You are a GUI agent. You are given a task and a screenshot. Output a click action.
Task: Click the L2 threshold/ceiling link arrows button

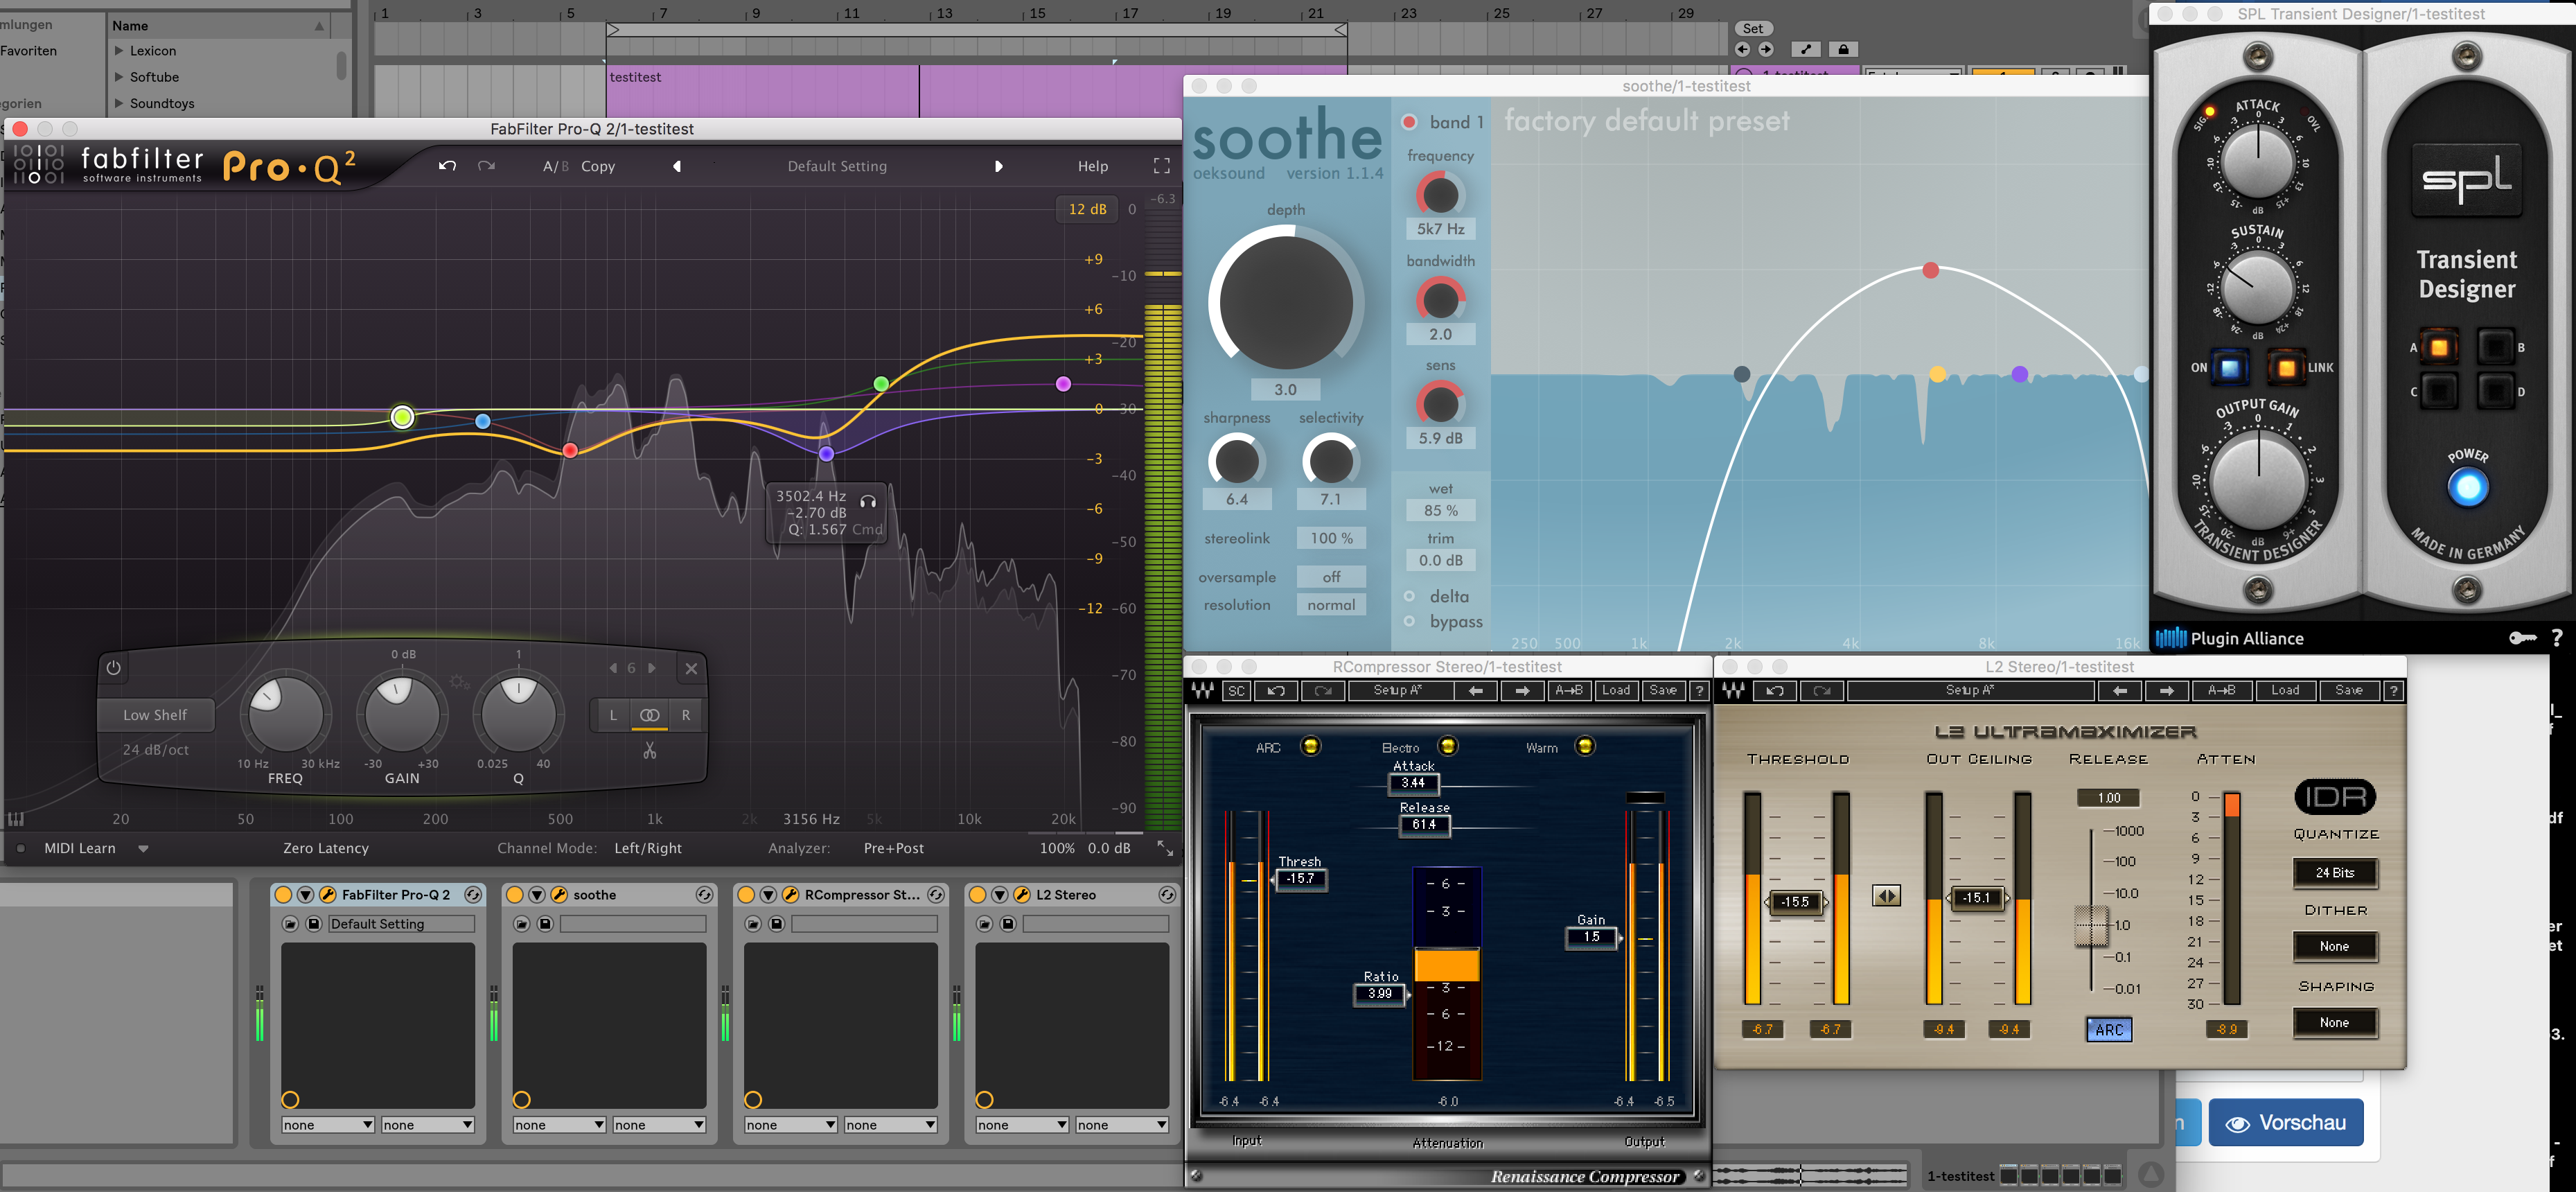point(1886,896)
